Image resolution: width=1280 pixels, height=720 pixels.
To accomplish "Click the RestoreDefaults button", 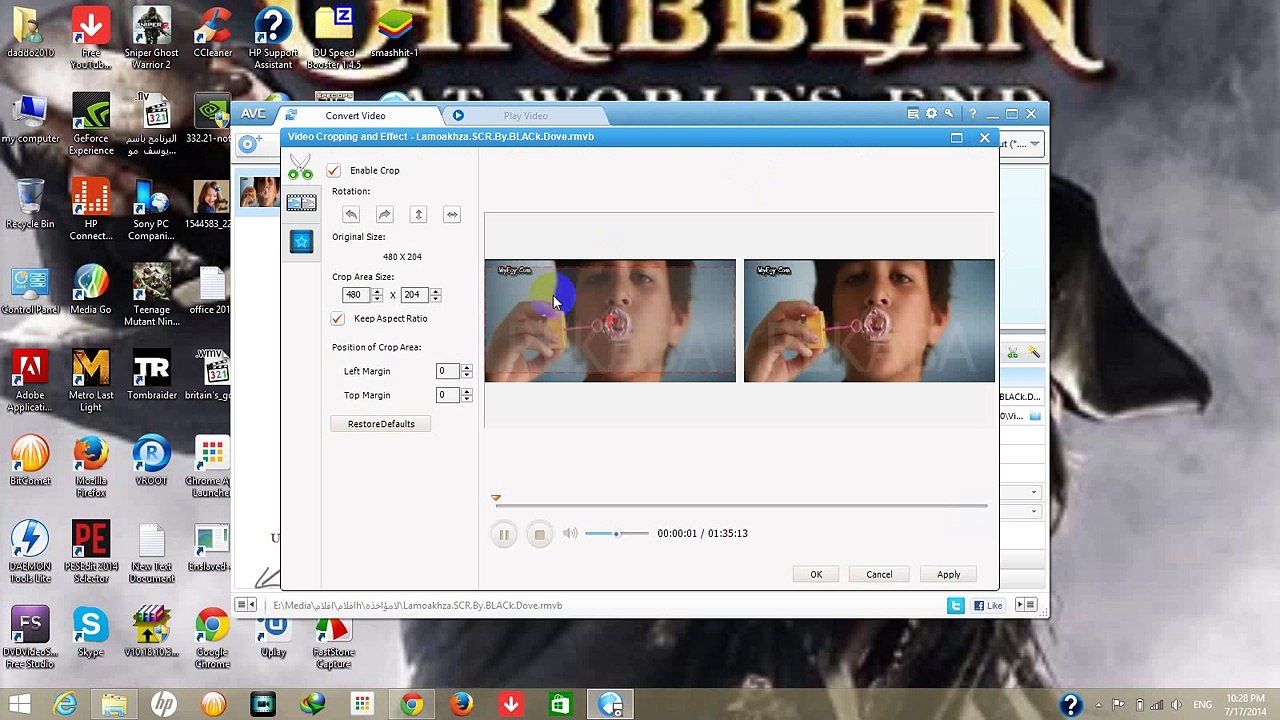I will click(x=381, y=424).
